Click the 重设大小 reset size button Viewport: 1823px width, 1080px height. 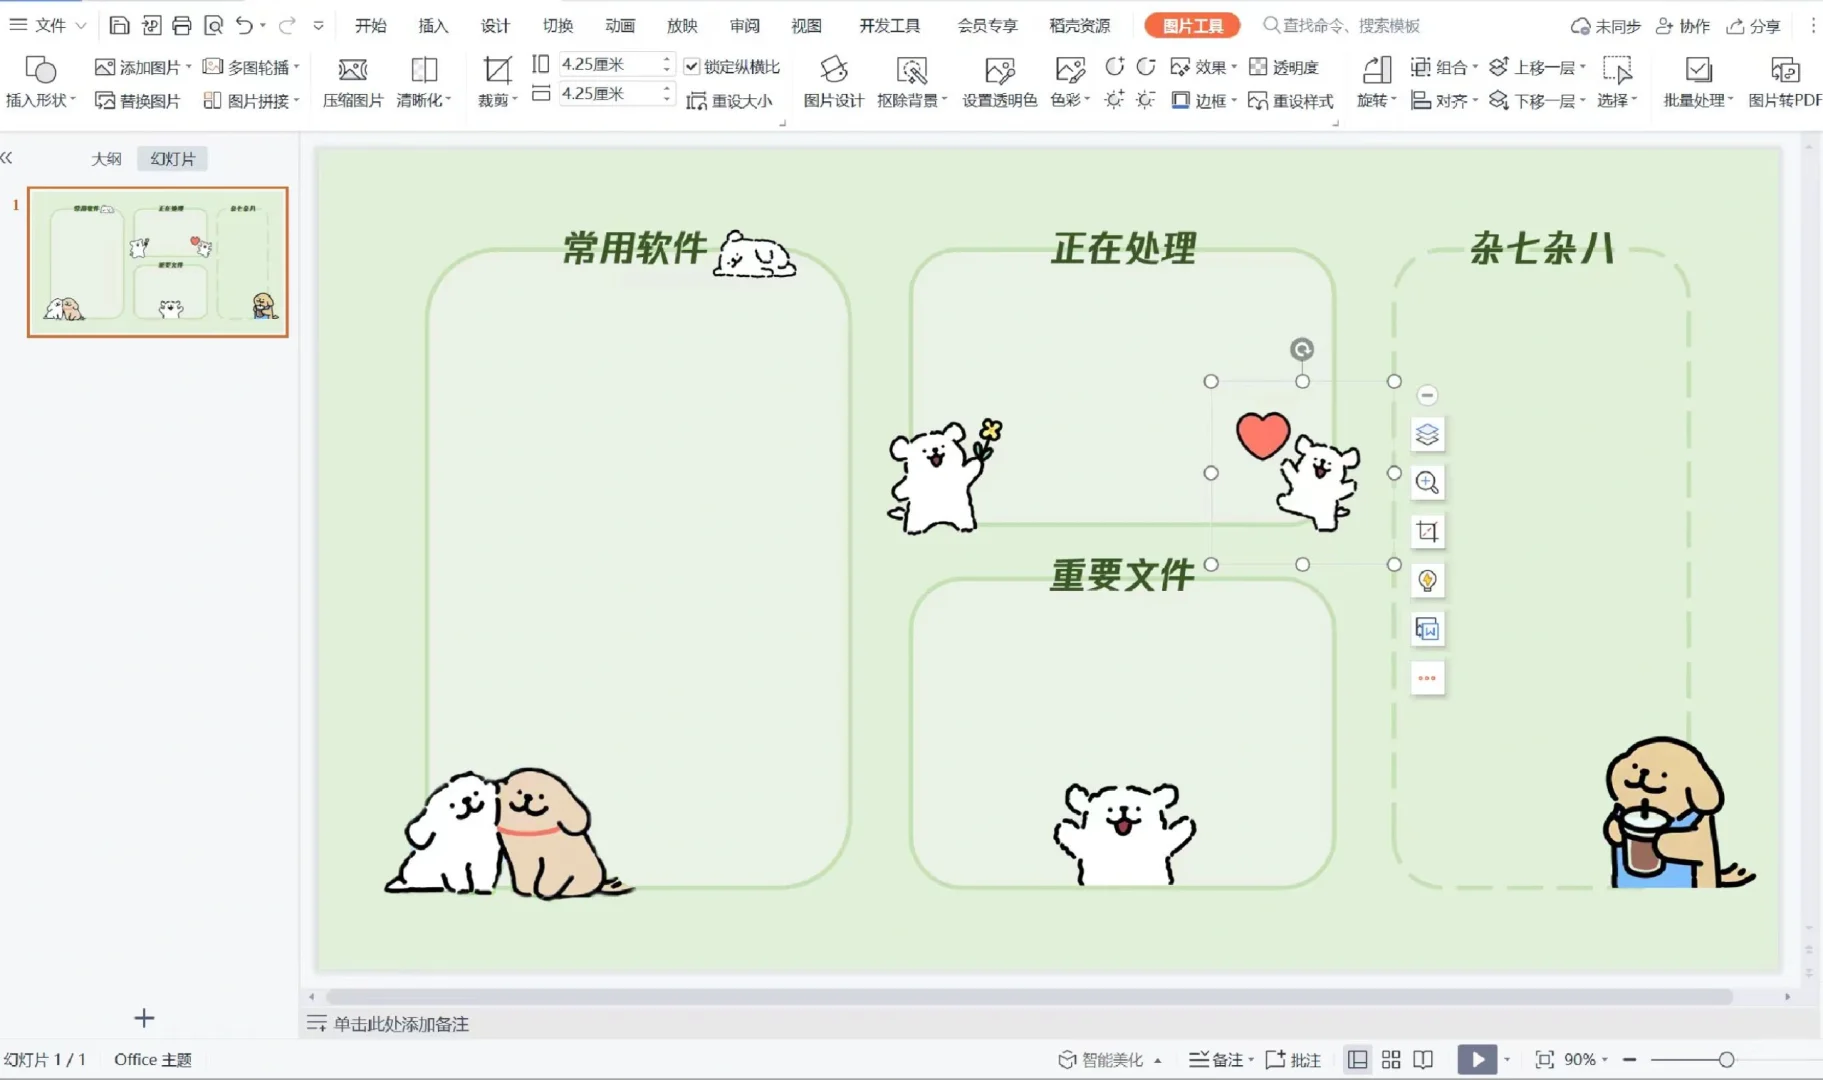(731, 100)
